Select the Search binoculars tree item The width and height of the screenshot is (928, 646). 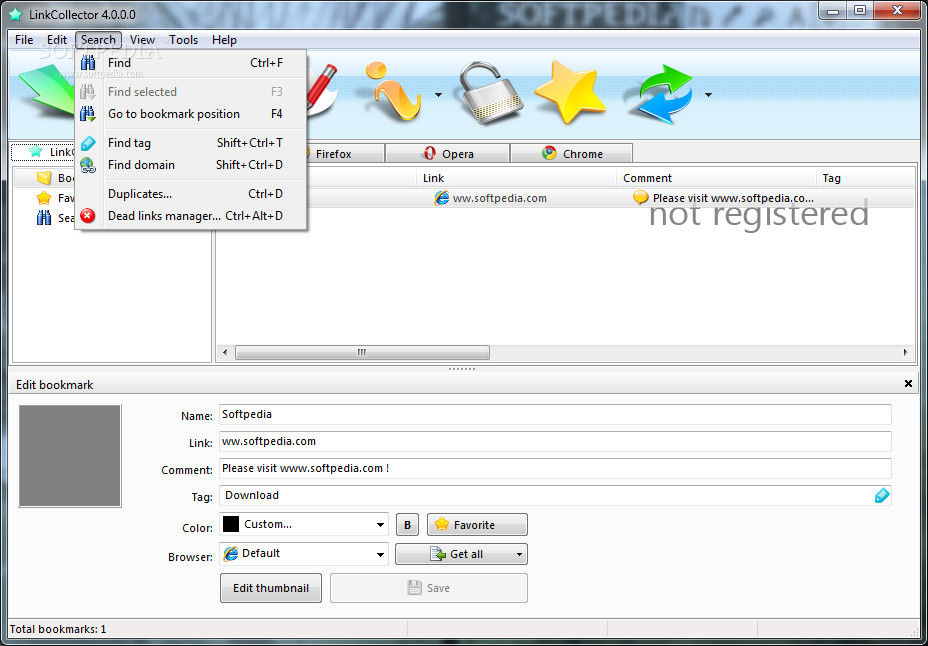click(x=44, y=218)
